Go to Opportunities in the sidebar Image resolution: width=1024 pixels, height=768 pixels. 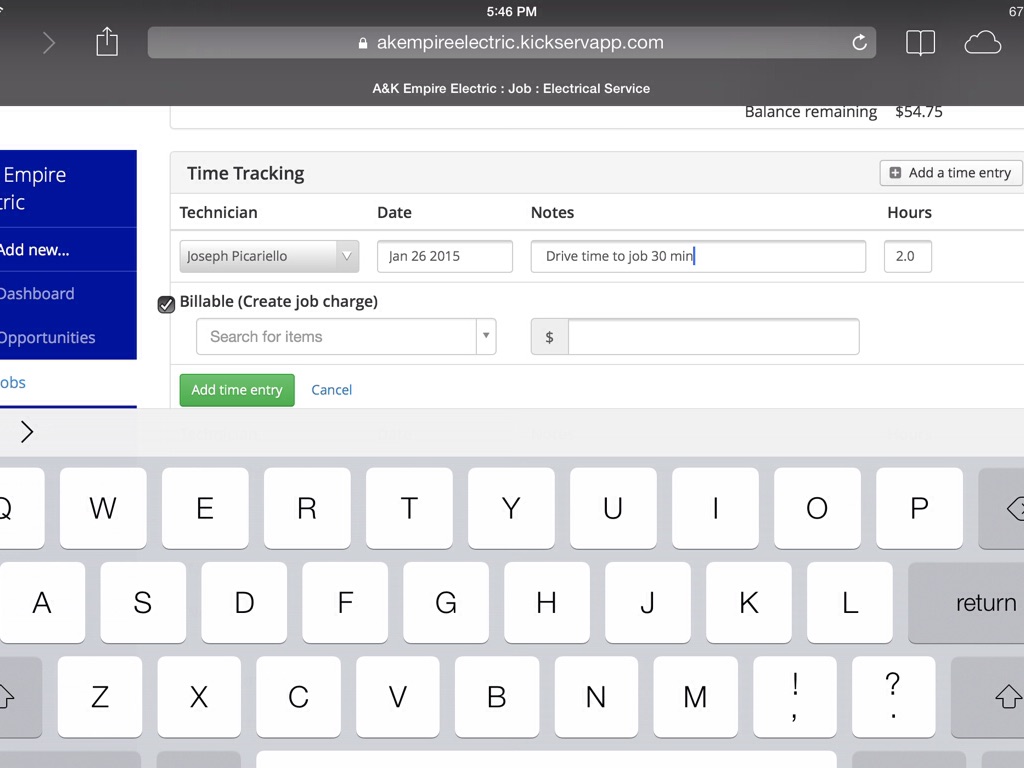coord(48,337)
